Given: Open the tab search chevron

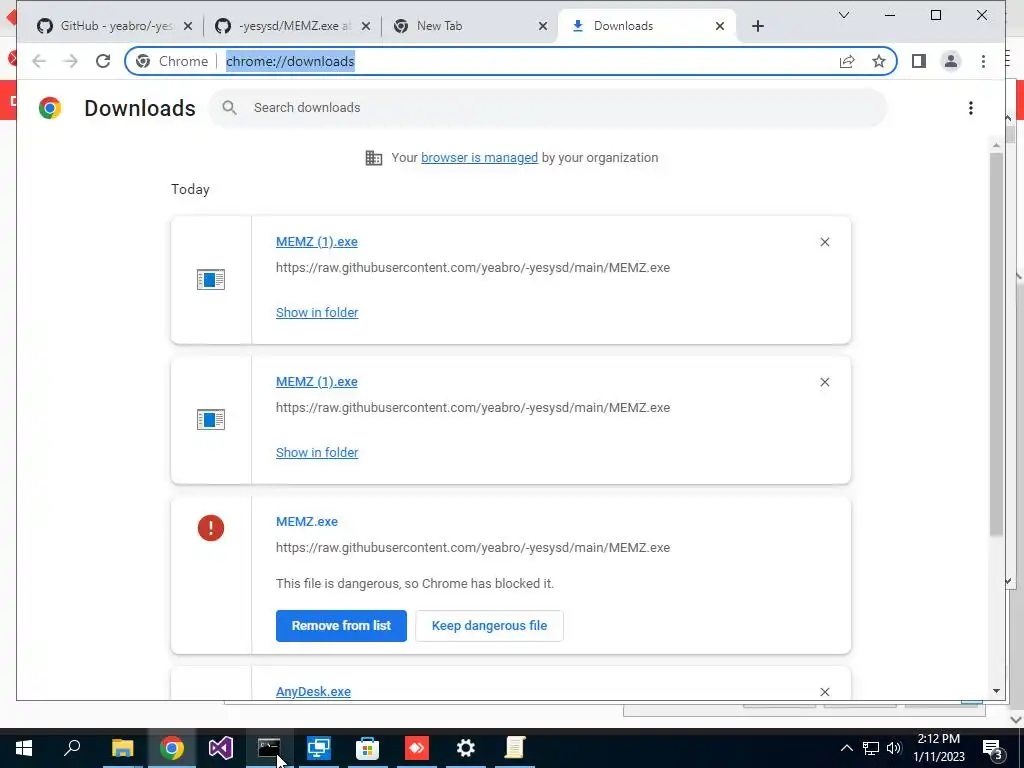Looking at the screenshot, I should click(x=844, y=15).
